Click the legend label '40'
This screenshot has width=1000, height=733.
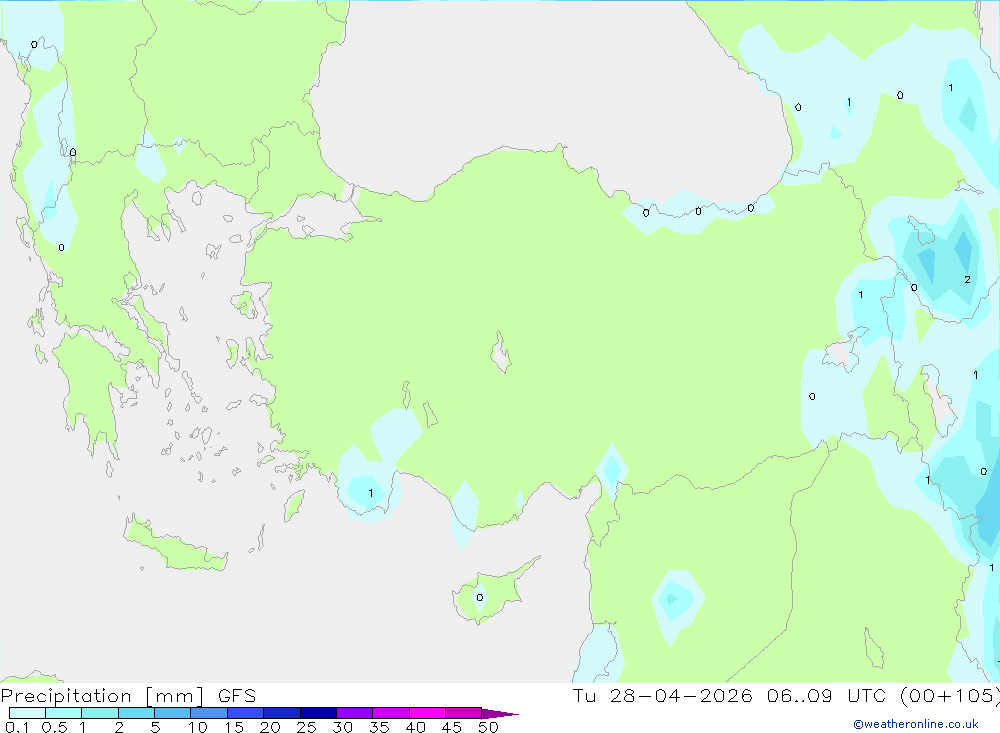click(415, 727)
